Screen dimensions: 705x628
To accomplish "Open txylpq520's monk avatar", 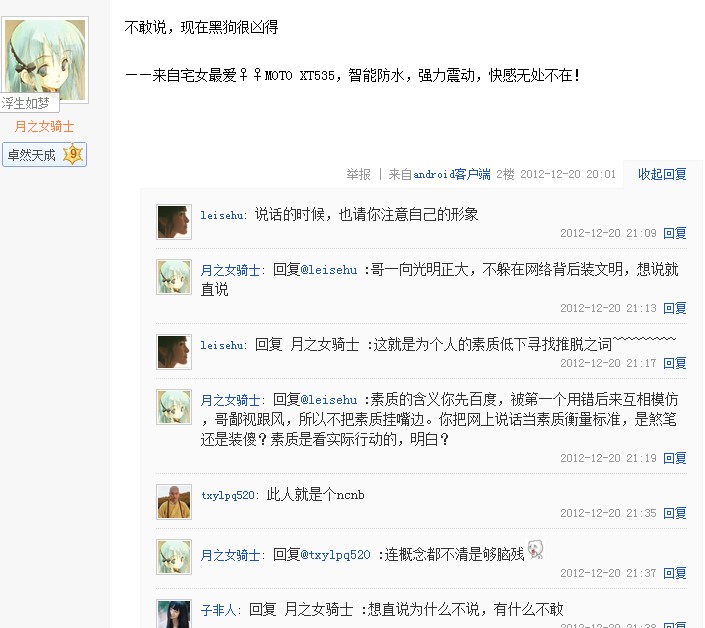I will (174, 502).
